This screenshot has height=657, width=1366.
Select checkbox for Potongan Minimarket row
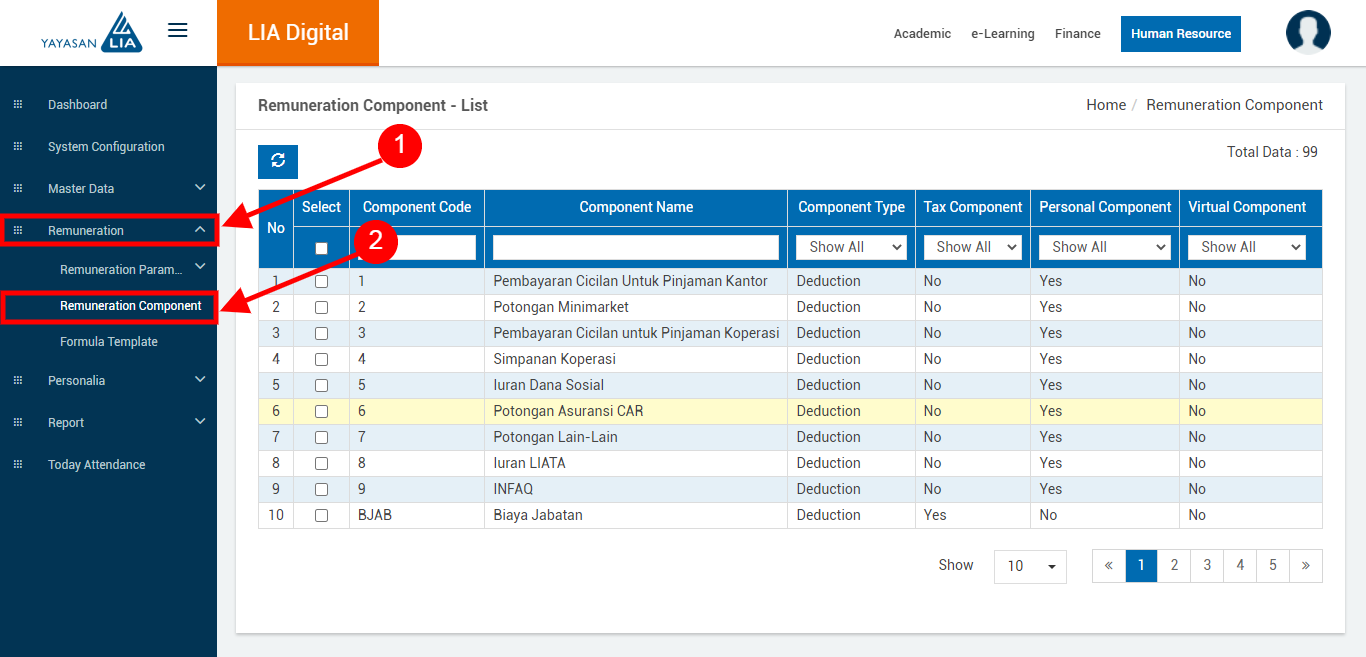coord(321,308)
